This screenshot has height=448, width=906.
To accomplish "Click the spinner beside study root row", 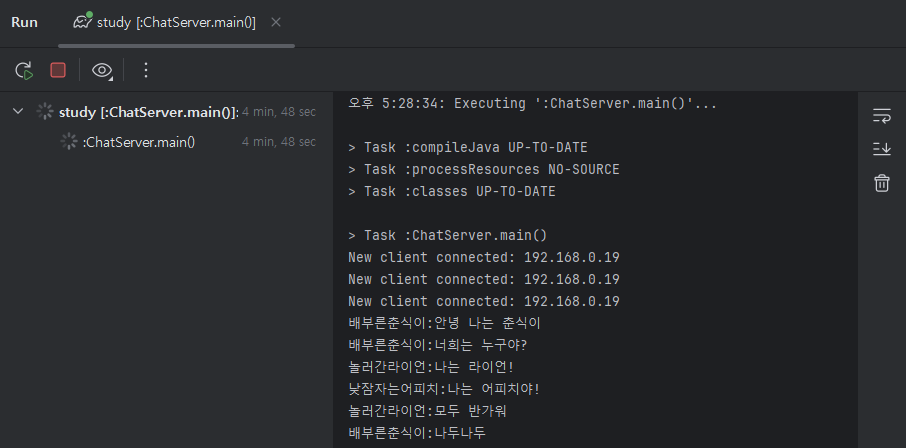I will (x=44, y=112).
